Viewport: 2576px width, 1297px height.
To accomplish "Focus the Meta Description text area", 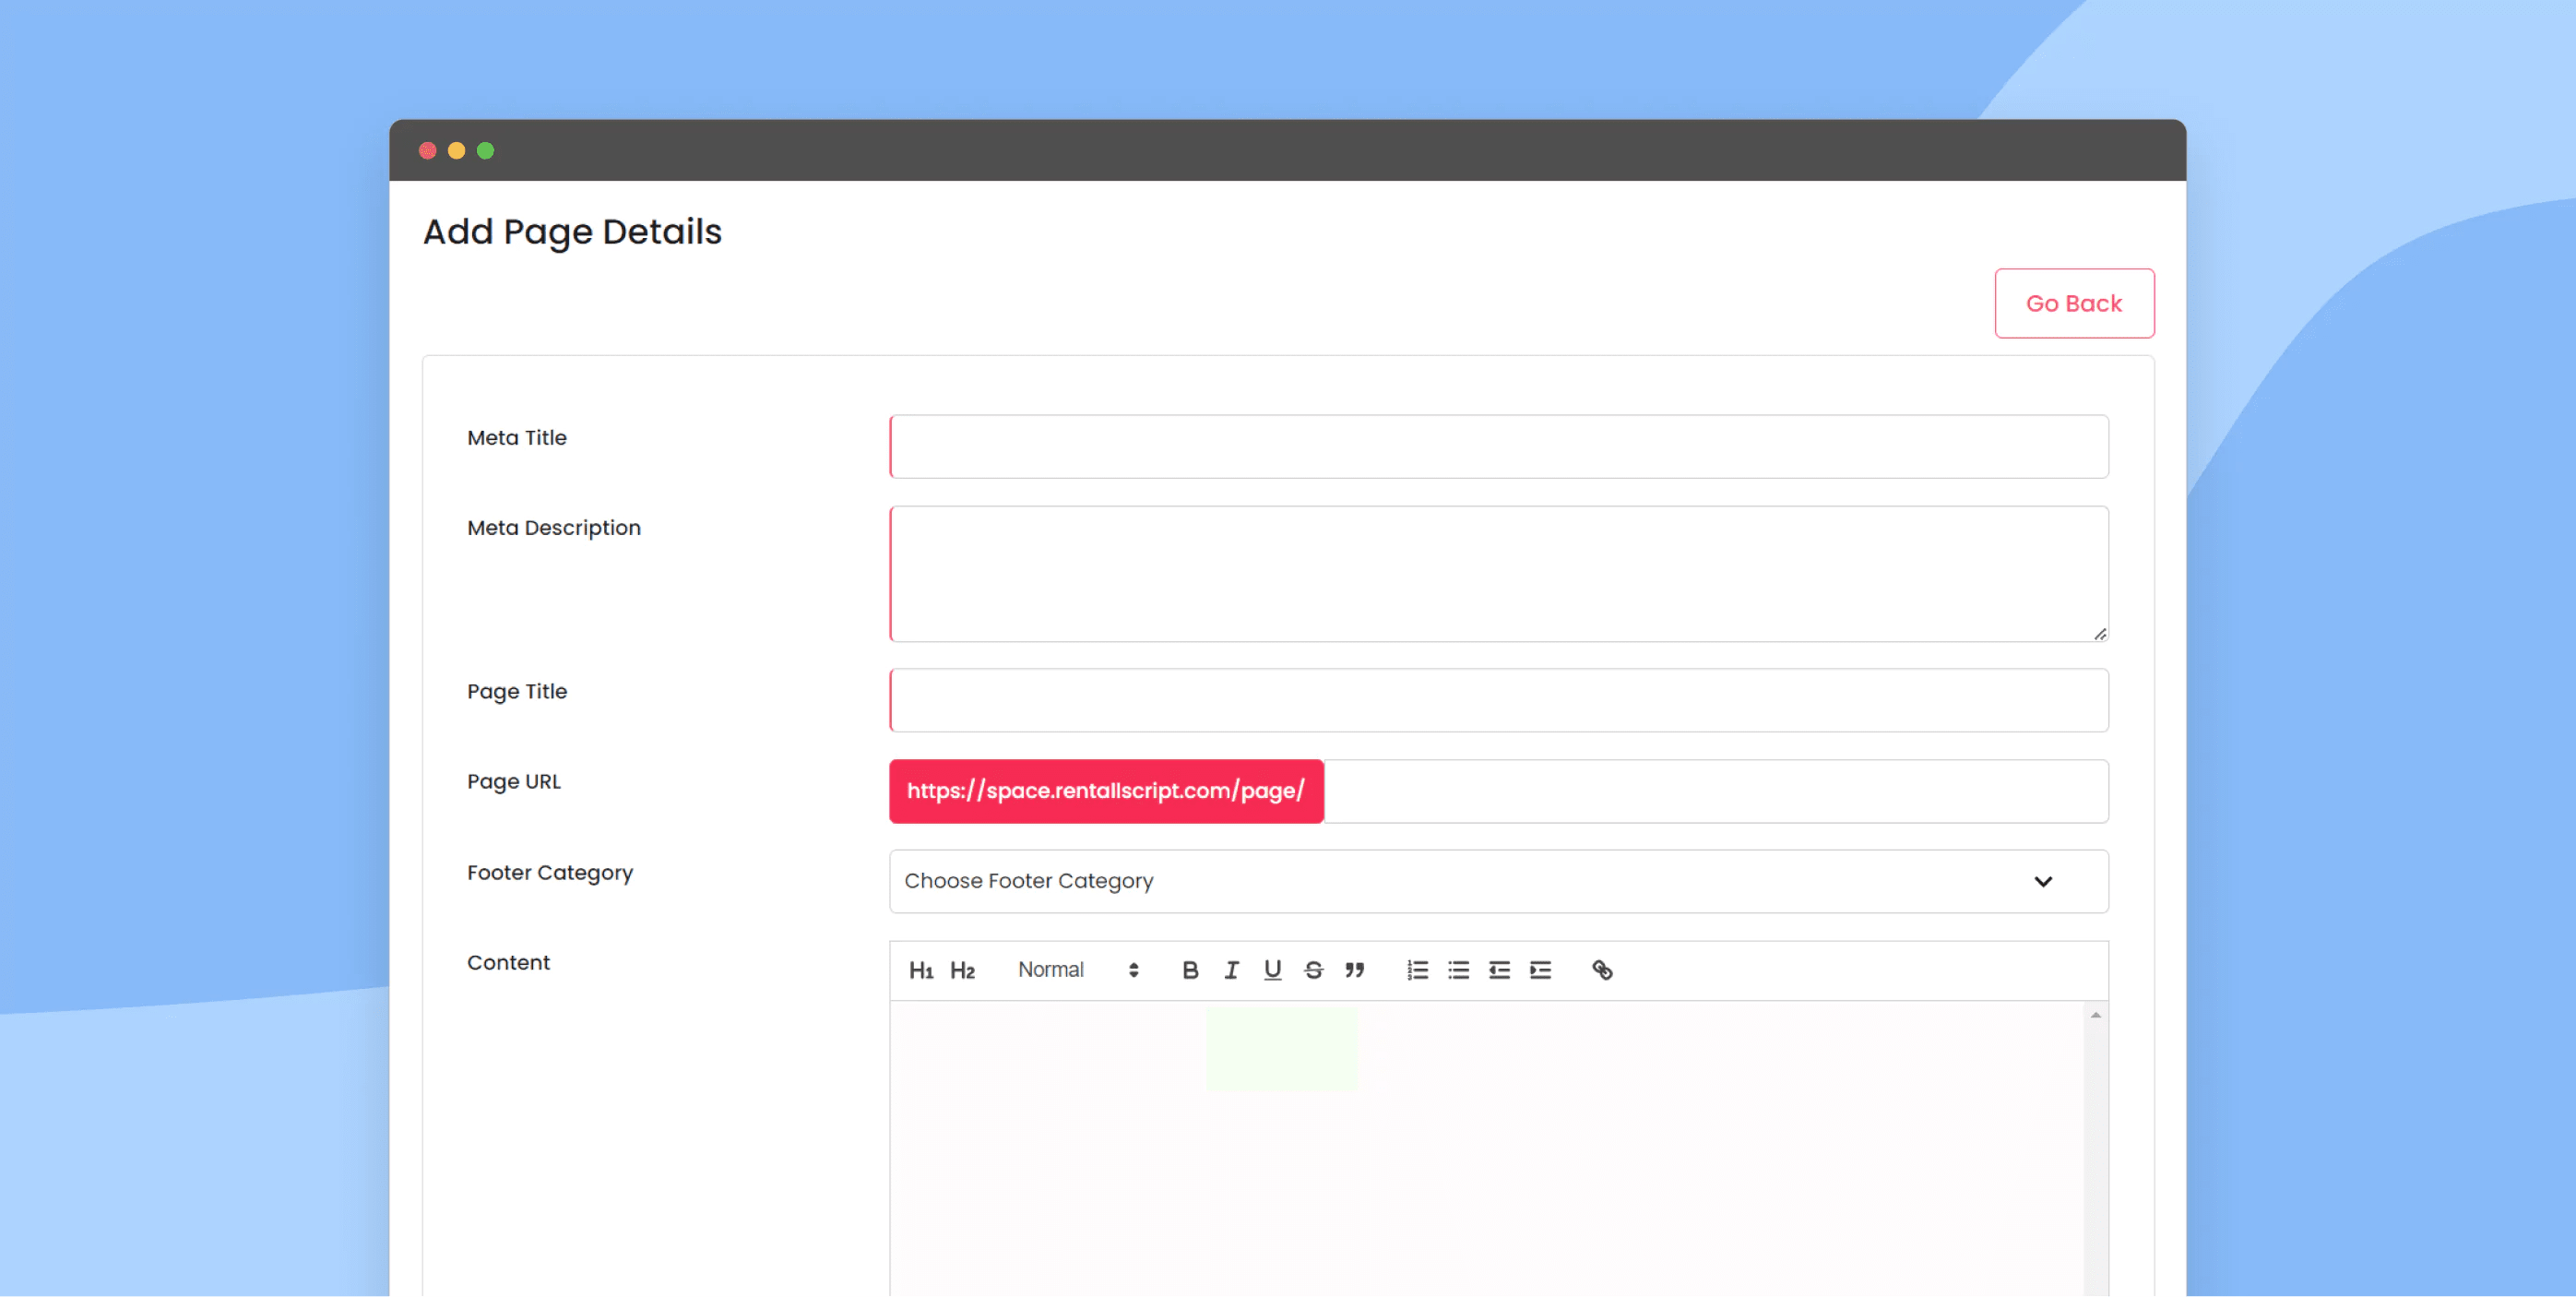I will pyautogui.click(x=1498, y=574).
